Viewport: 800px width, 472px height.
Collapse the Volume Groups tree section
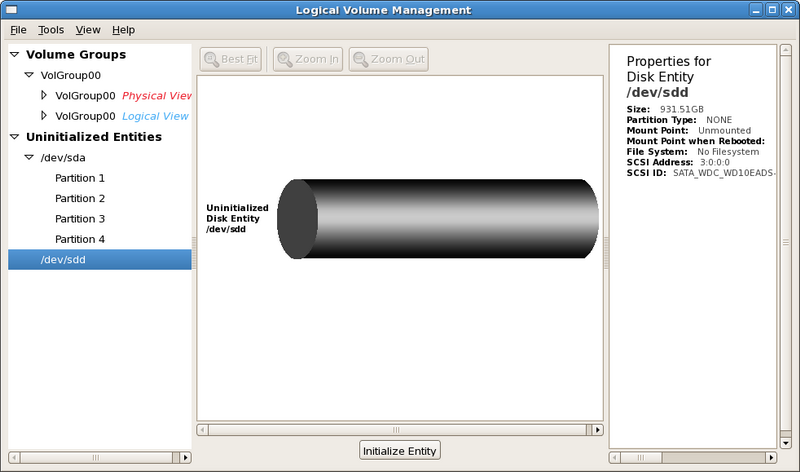(14, 54)
